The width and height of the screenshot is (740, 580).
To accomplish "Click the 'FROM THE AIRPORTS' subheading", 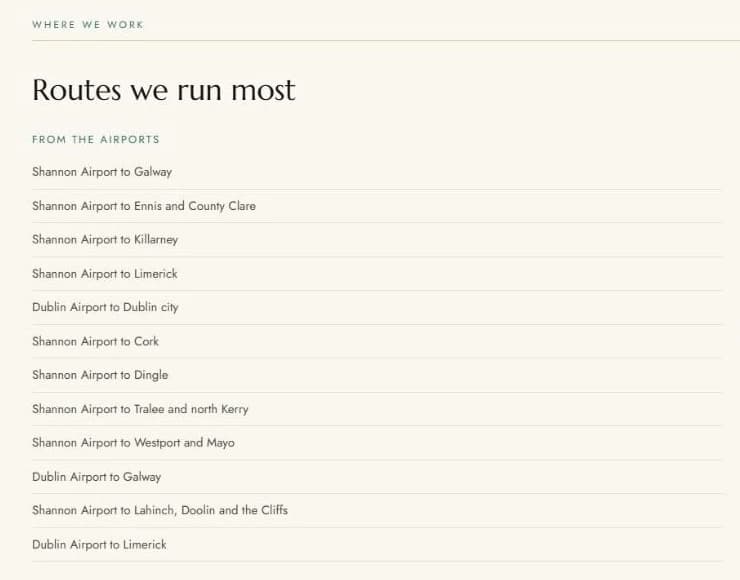I will click(96, 140).
